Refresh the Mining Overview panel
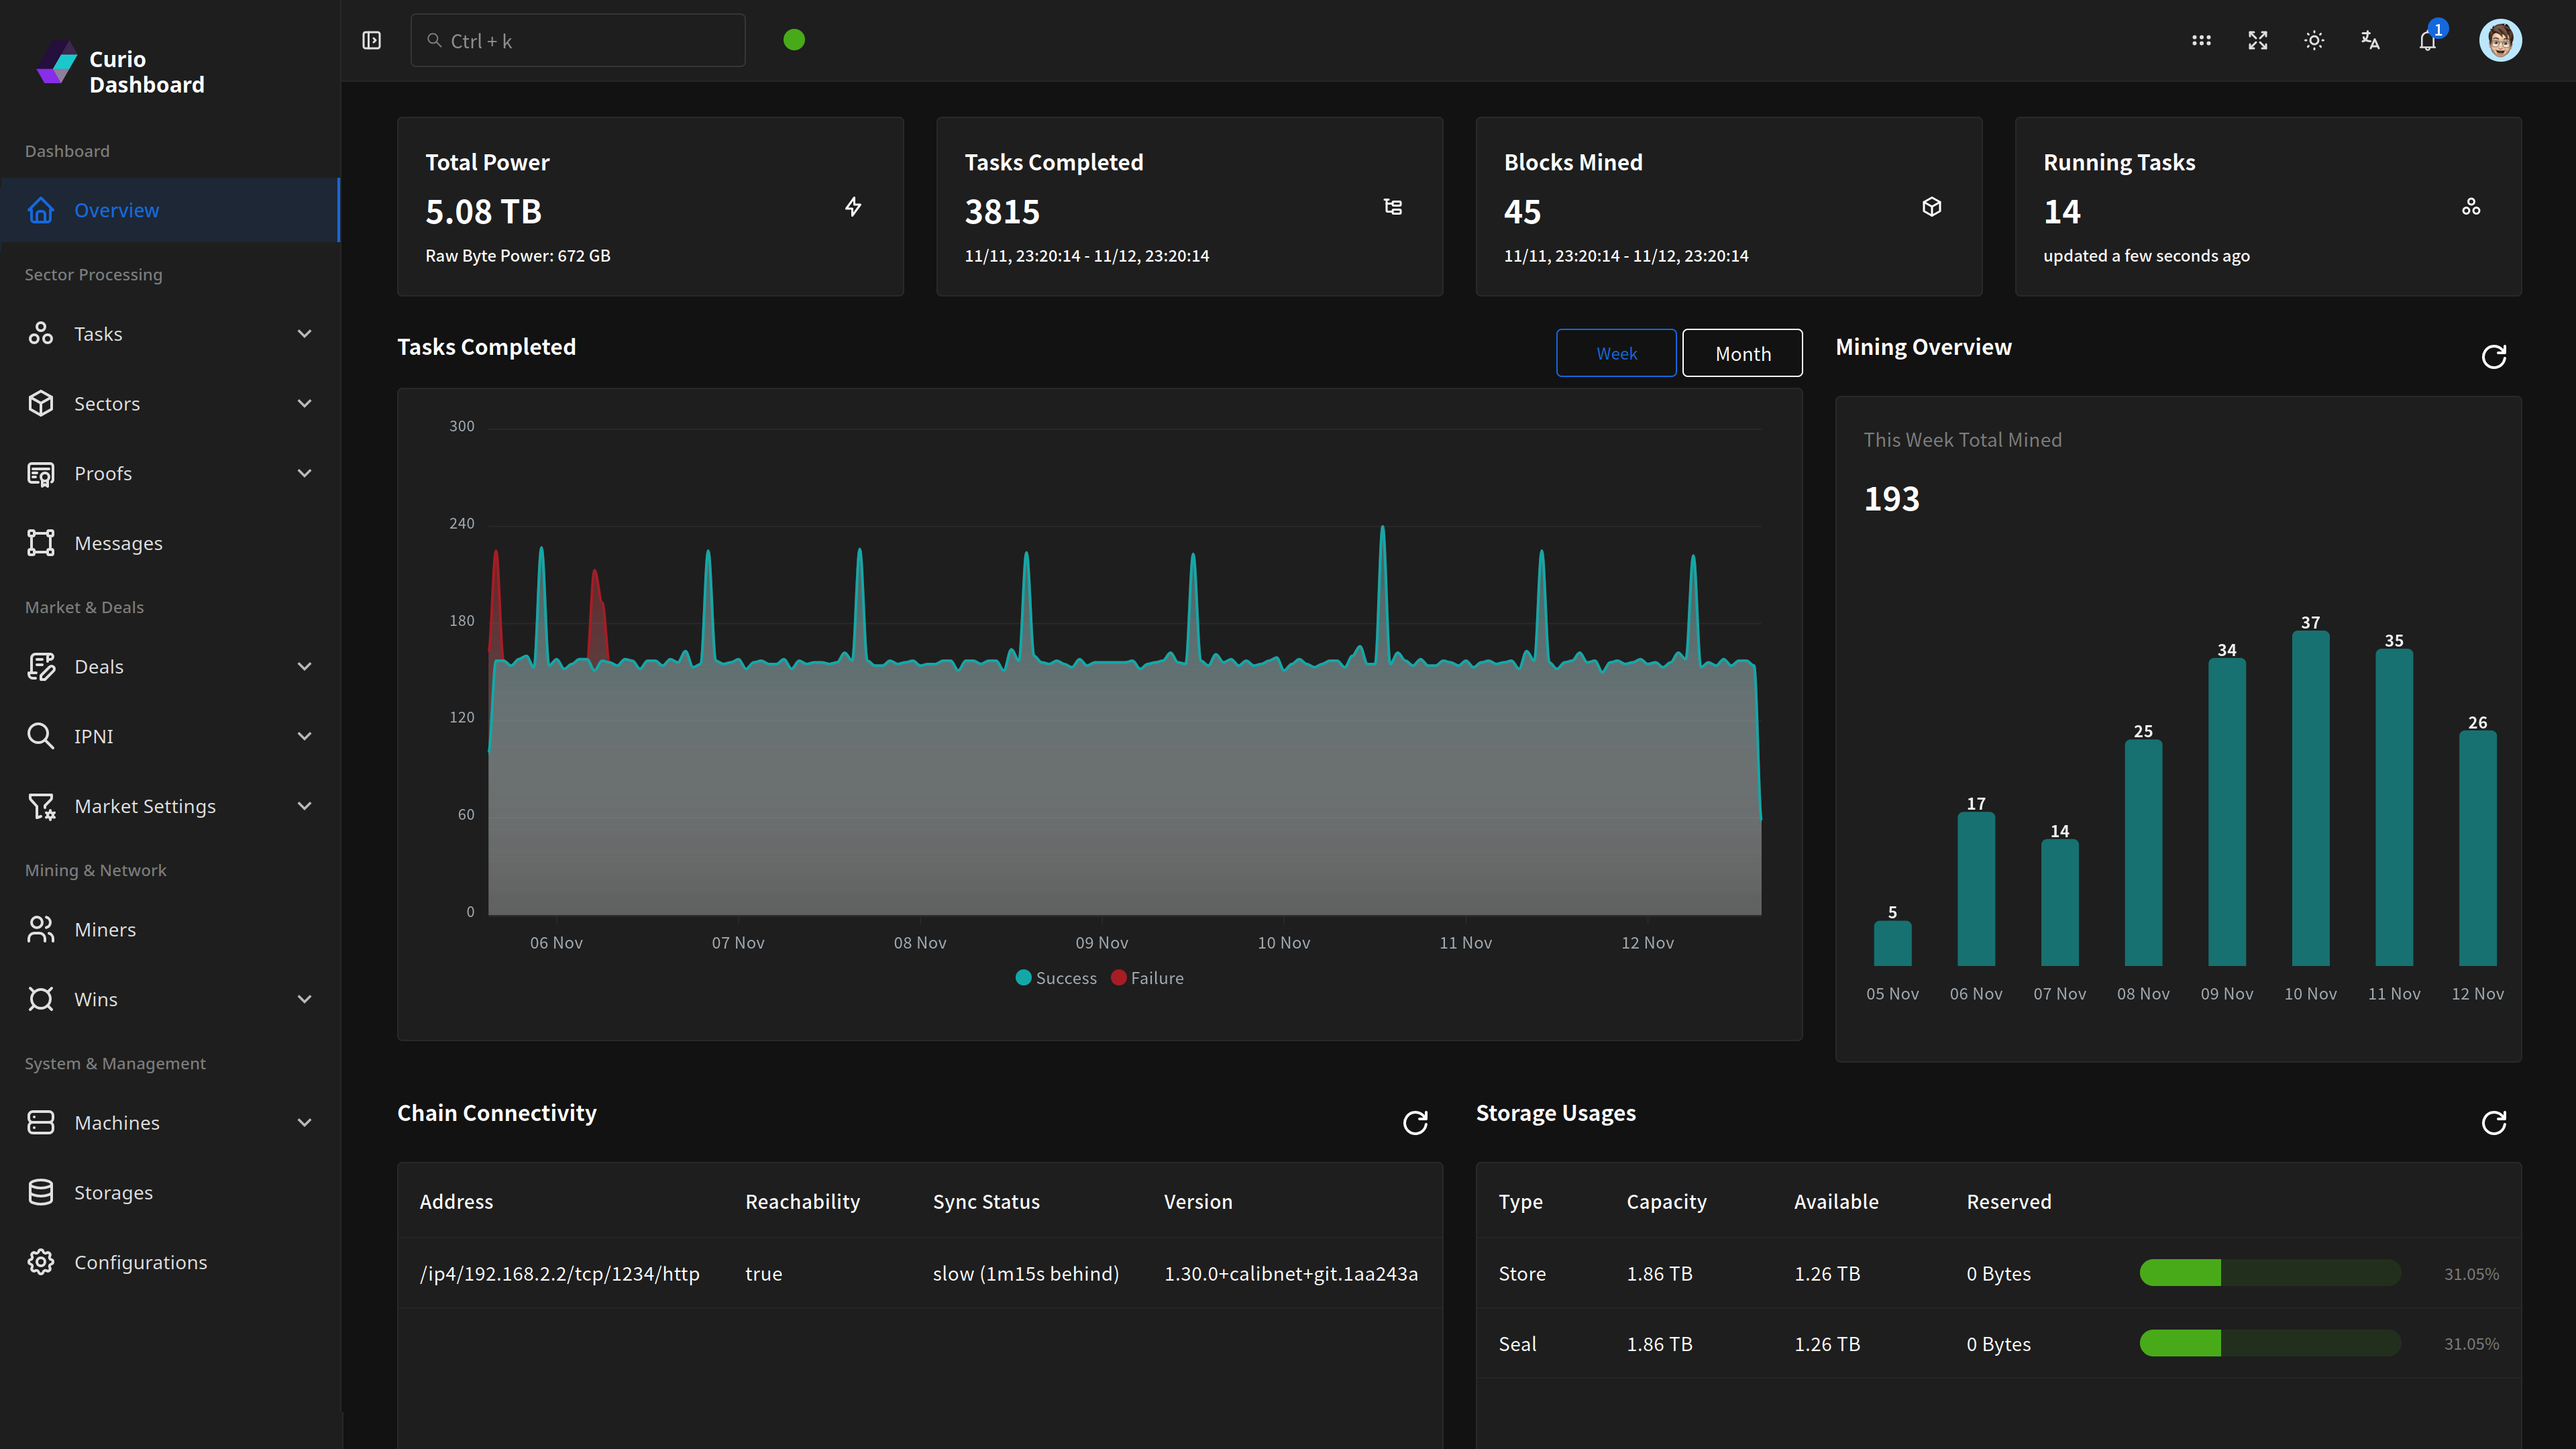 pyautogui.click(x=2493, y=357)
